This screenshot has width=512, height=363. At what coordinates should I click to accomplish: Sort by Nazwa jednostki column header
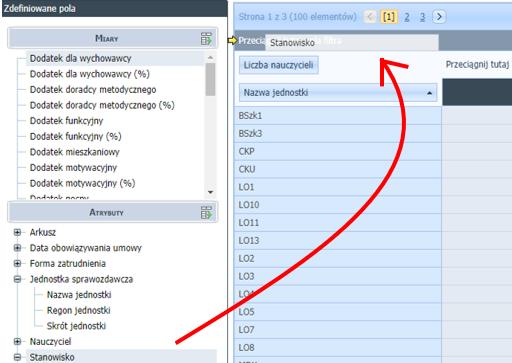pos(338,93)
